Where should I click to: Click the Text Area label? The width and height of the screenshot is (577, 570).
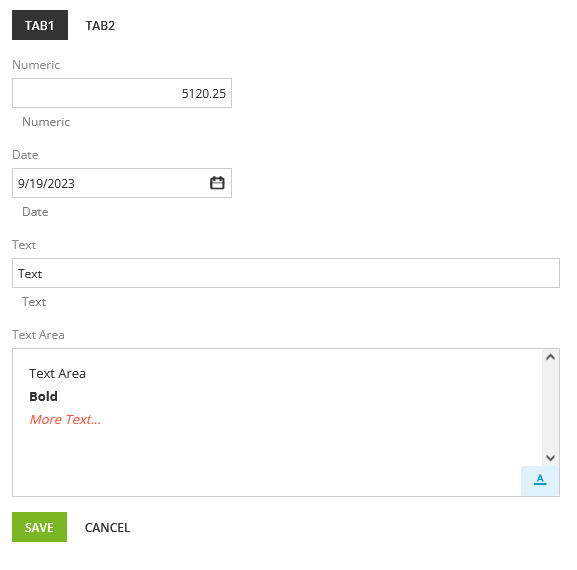[x=38, y=335]
